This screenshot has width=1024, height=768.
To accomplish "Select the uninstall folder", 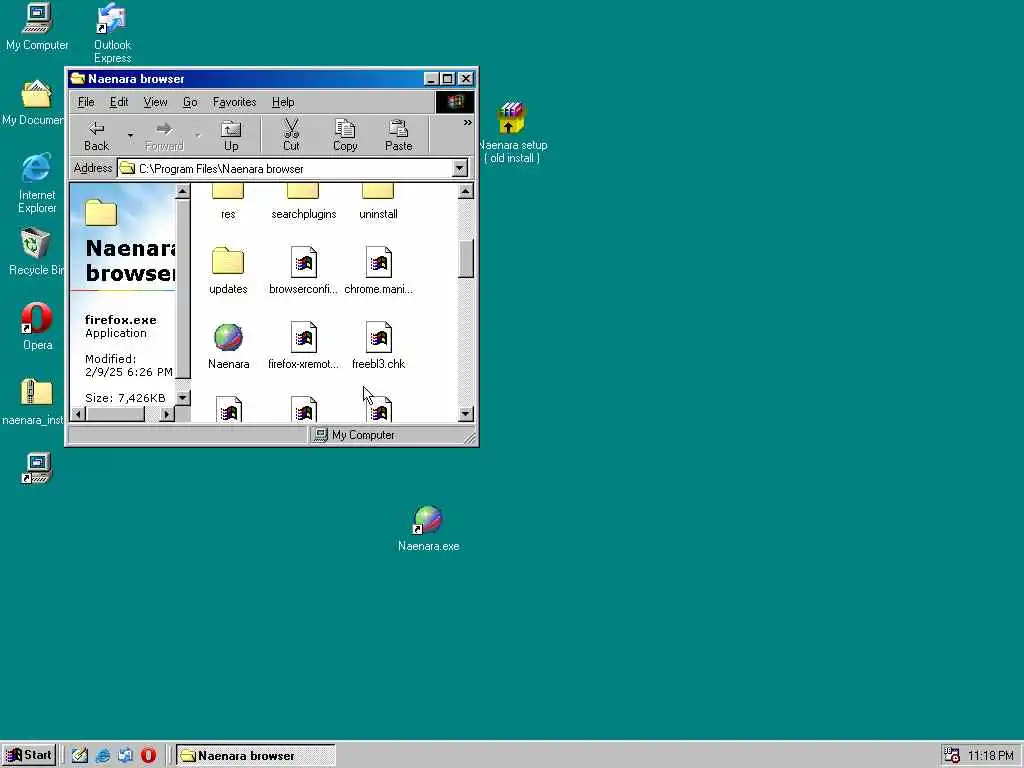I will [378, 202].
